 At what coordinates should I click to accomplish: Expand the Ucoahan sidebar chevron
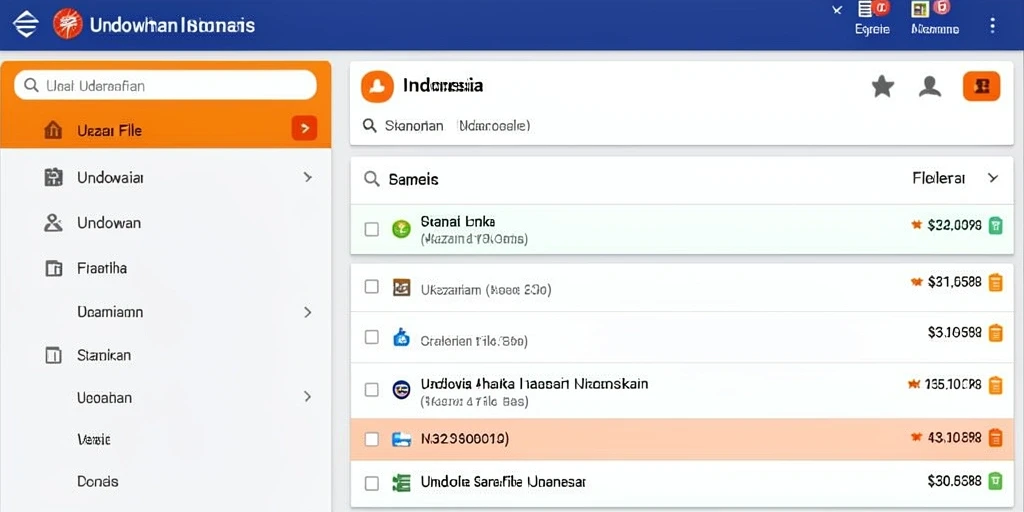point(308,396)
